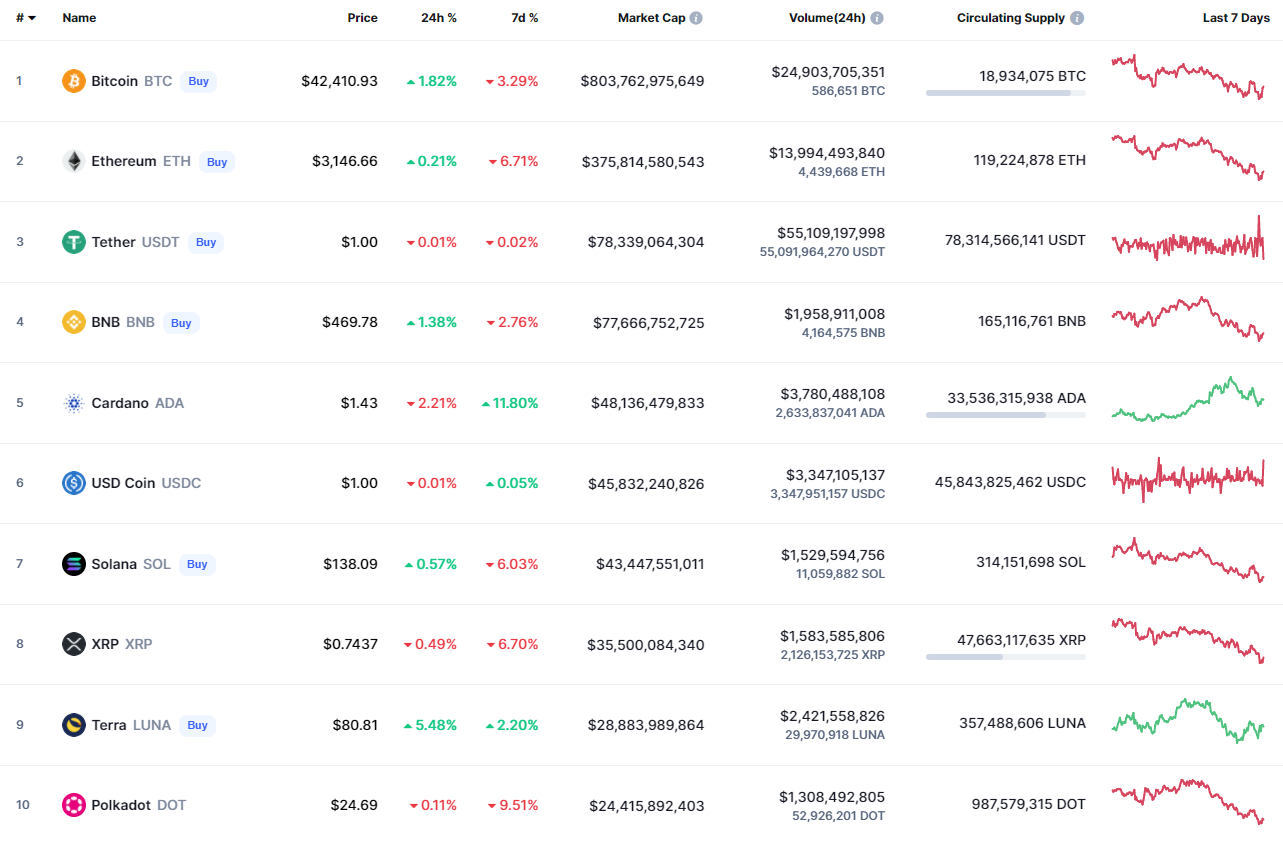Viewport: 1283px width, 842px height.
Task: Click XRP circulating supply progress bar
Action: pos(1006,657)
